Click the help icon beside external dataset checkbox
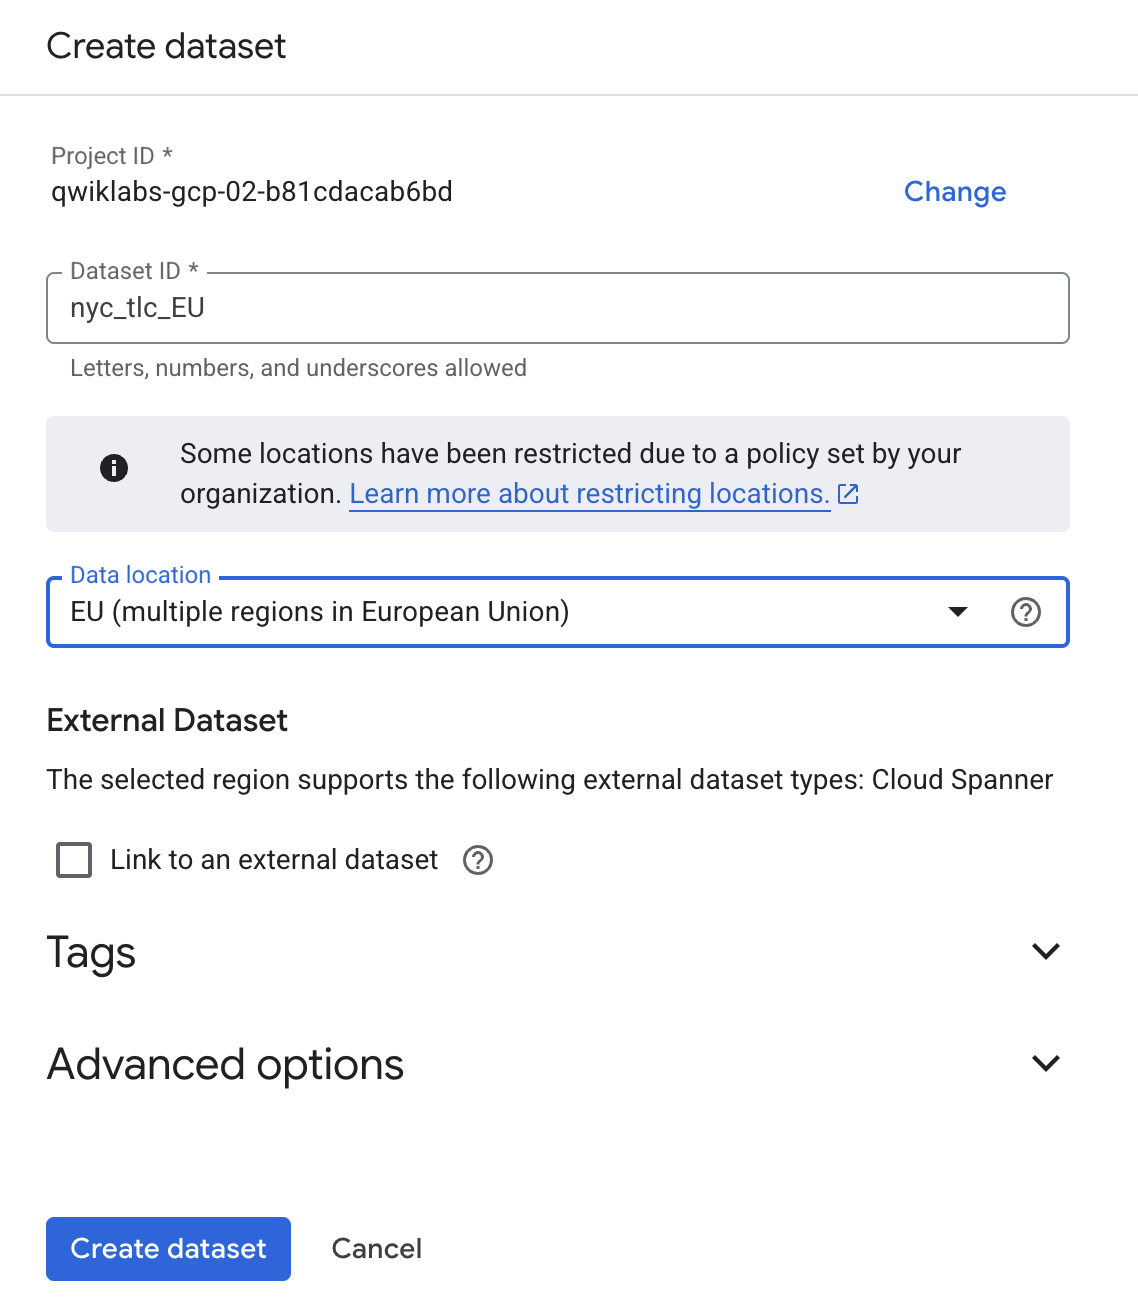This screenshot has width=1138, height=1312. (x=477, y=860)
